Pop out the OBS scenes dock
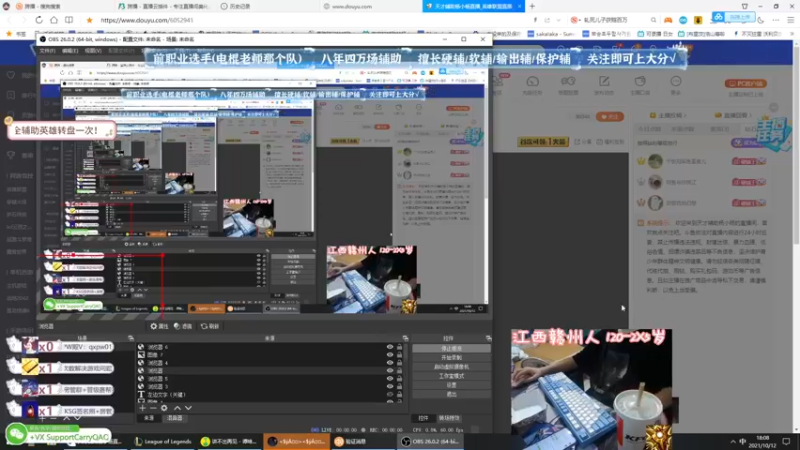 pos(131,338)
